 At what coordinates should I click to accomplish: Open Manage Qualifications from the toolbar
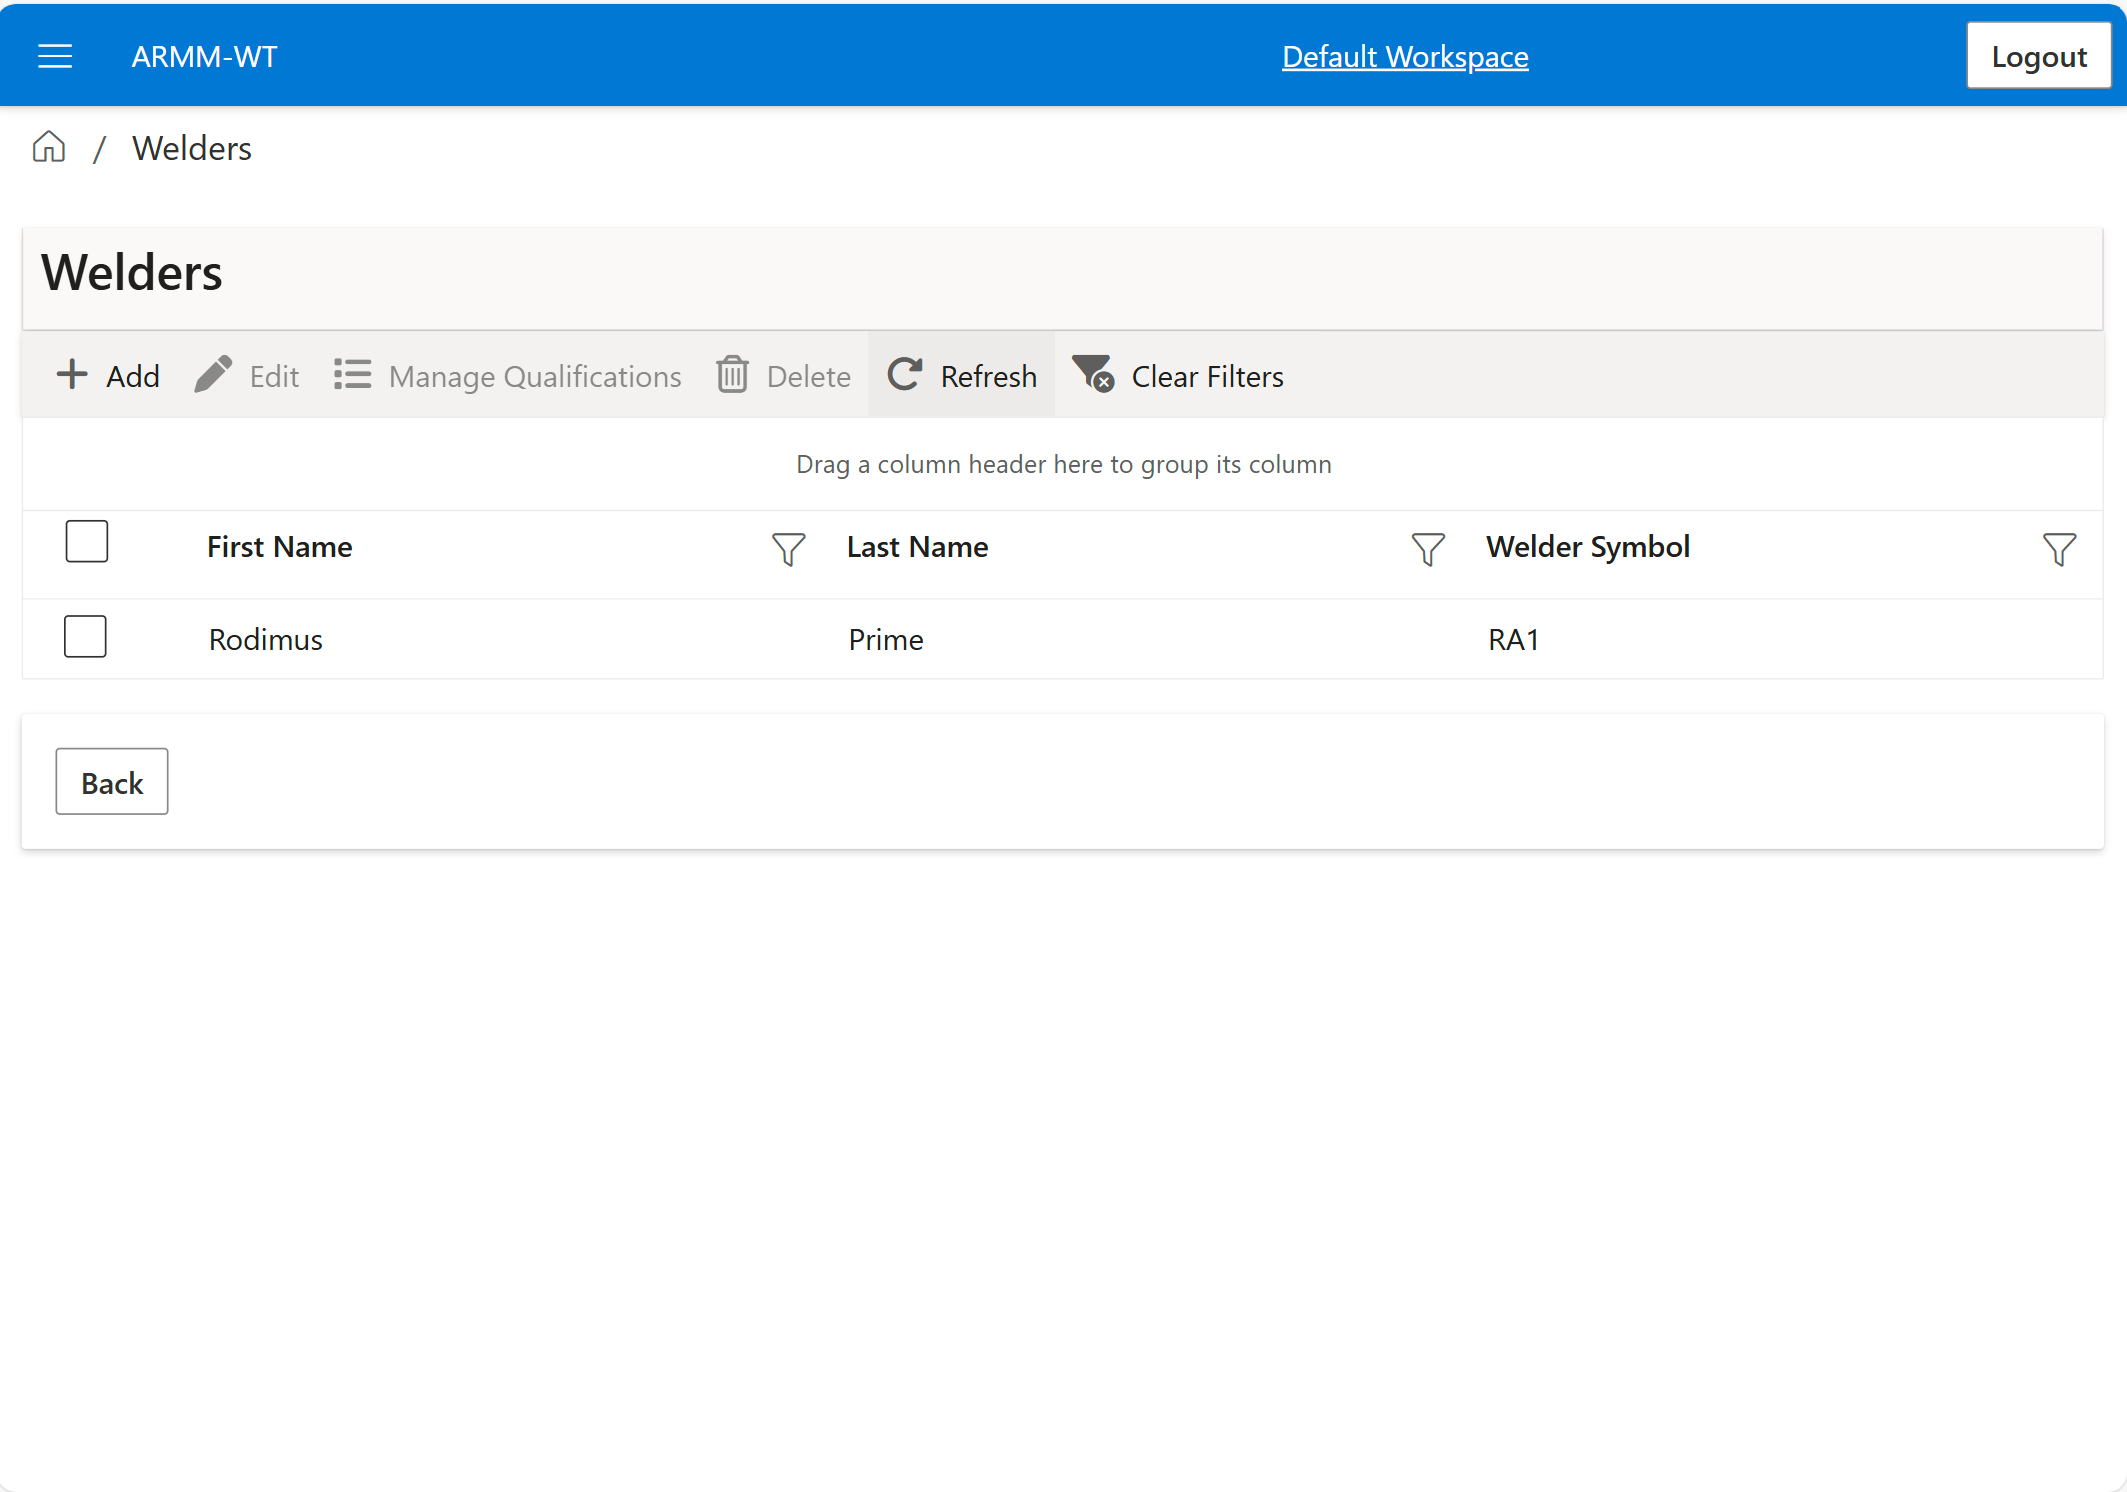[x=508, y=376]
